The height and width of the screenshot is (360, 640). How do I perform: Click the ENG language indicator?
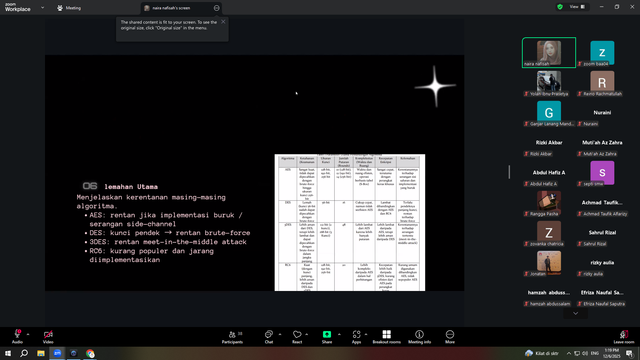[x=595, y=353]
